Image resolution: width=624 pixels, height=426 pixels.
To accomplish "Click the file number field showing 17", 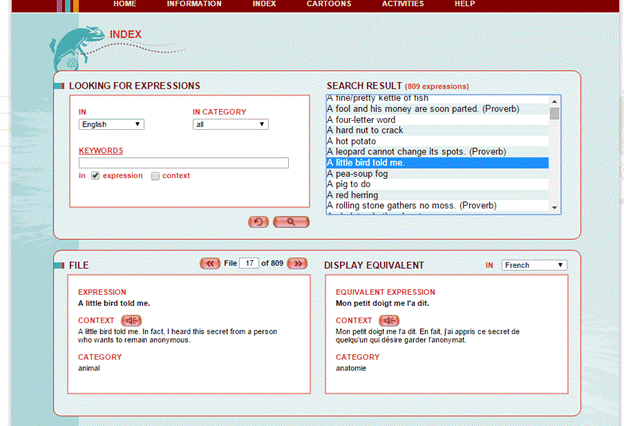I will (249, 263).
